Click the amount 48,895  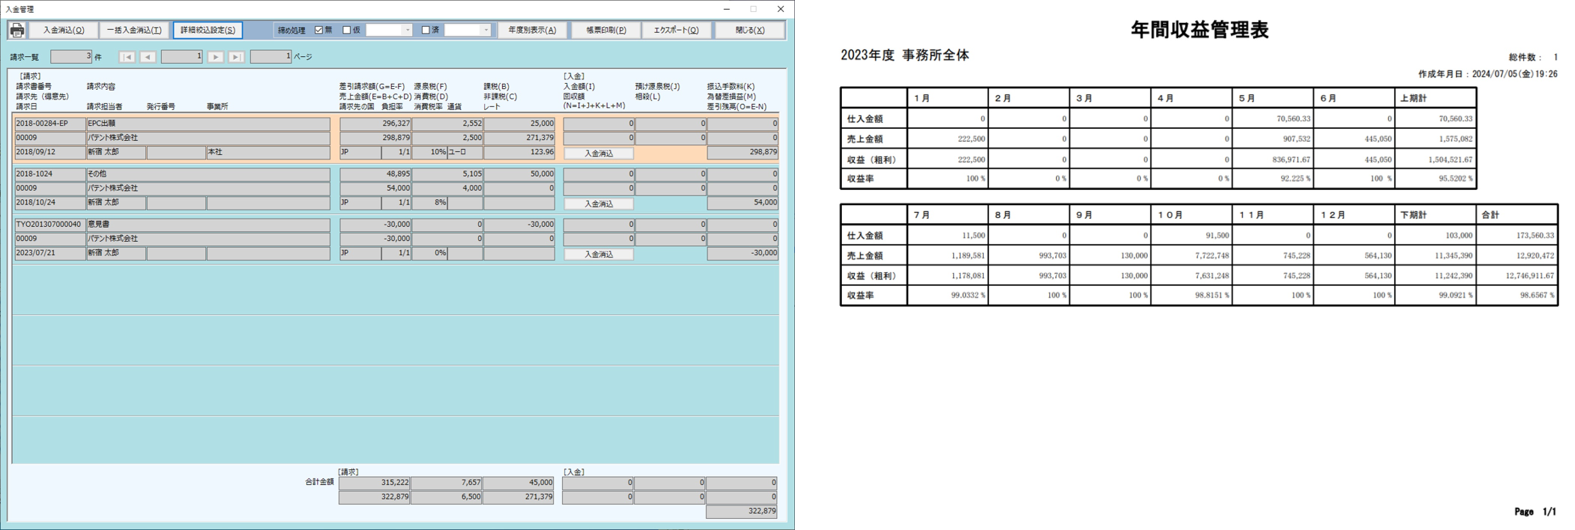(375, 174)
